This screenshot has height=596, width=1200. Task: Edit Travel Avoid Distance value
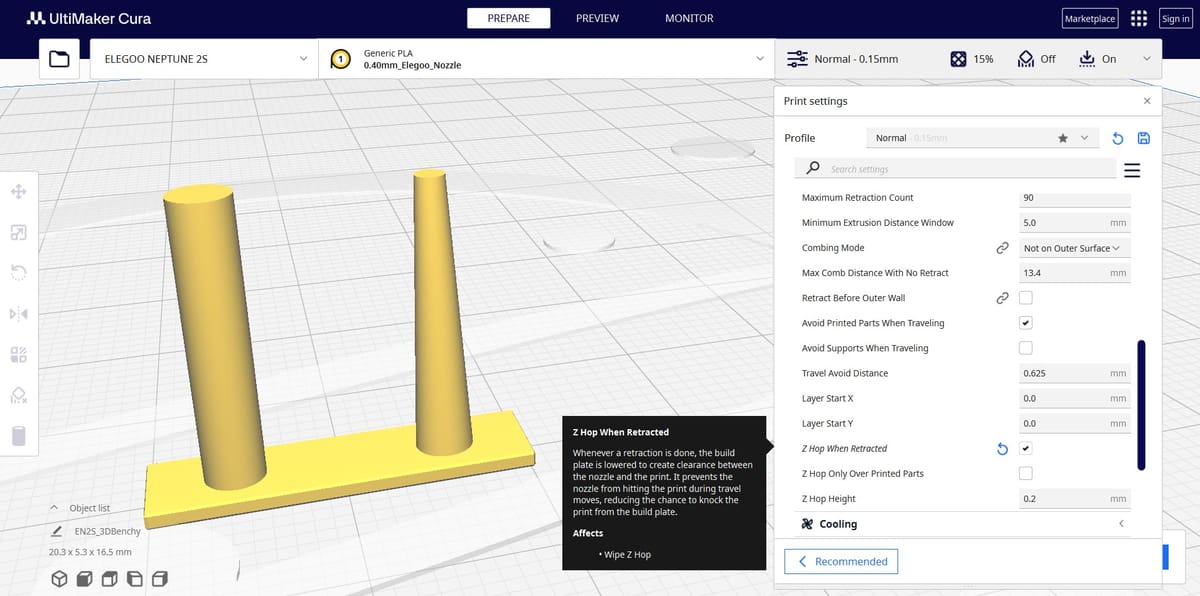(1074, 373)
